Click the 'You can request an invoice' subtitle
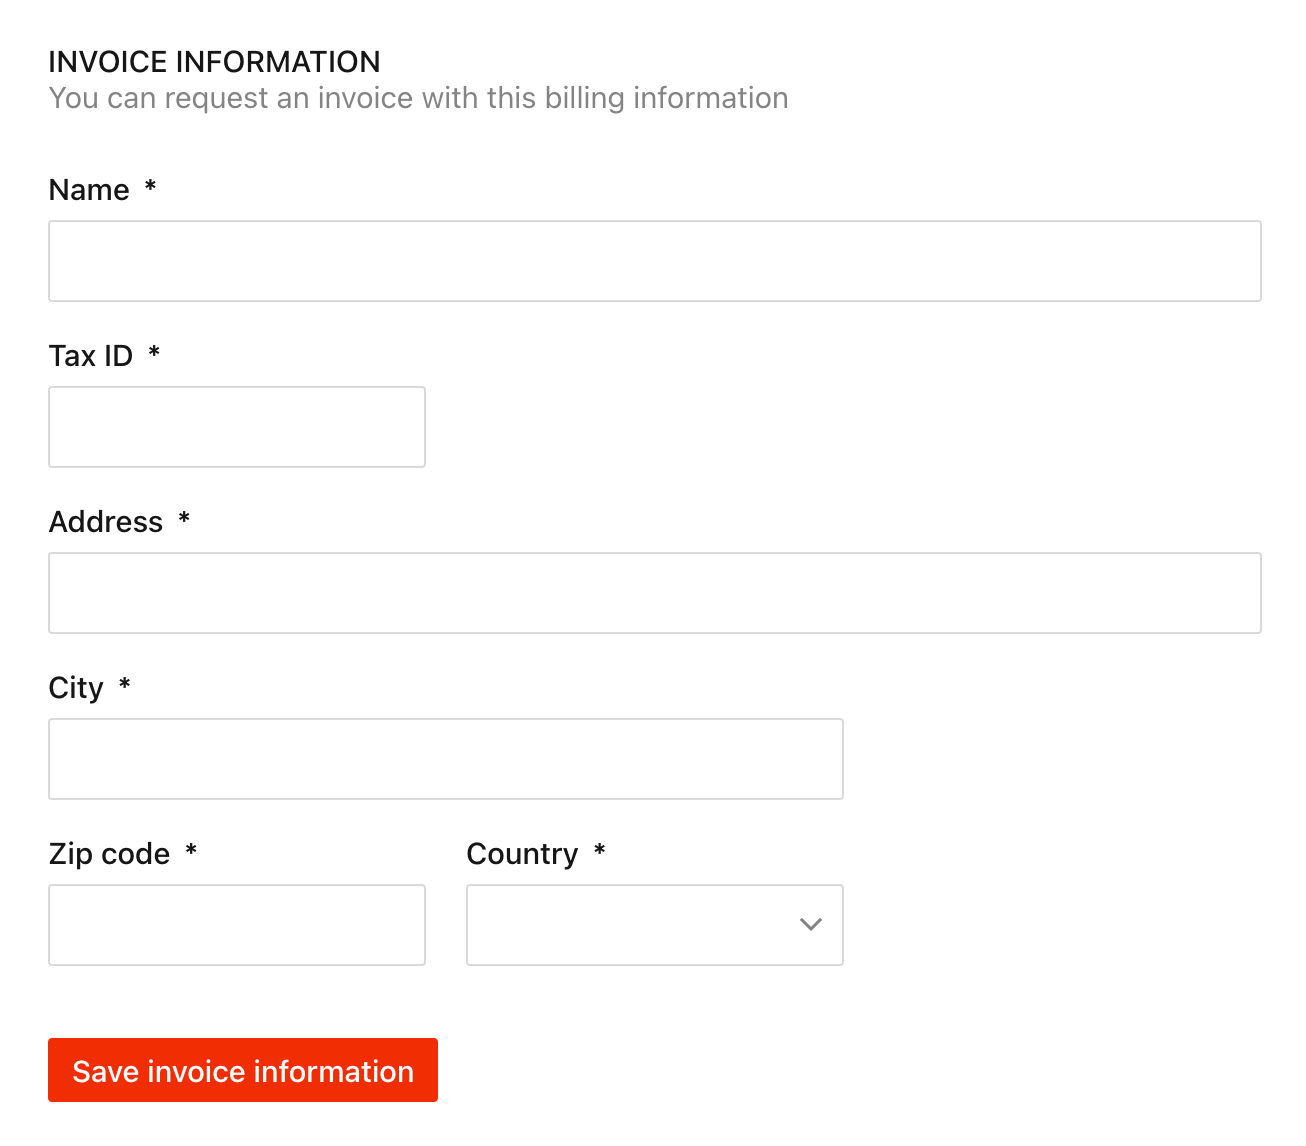This screenshot has width=1306, height=1146. coord(418,98)
